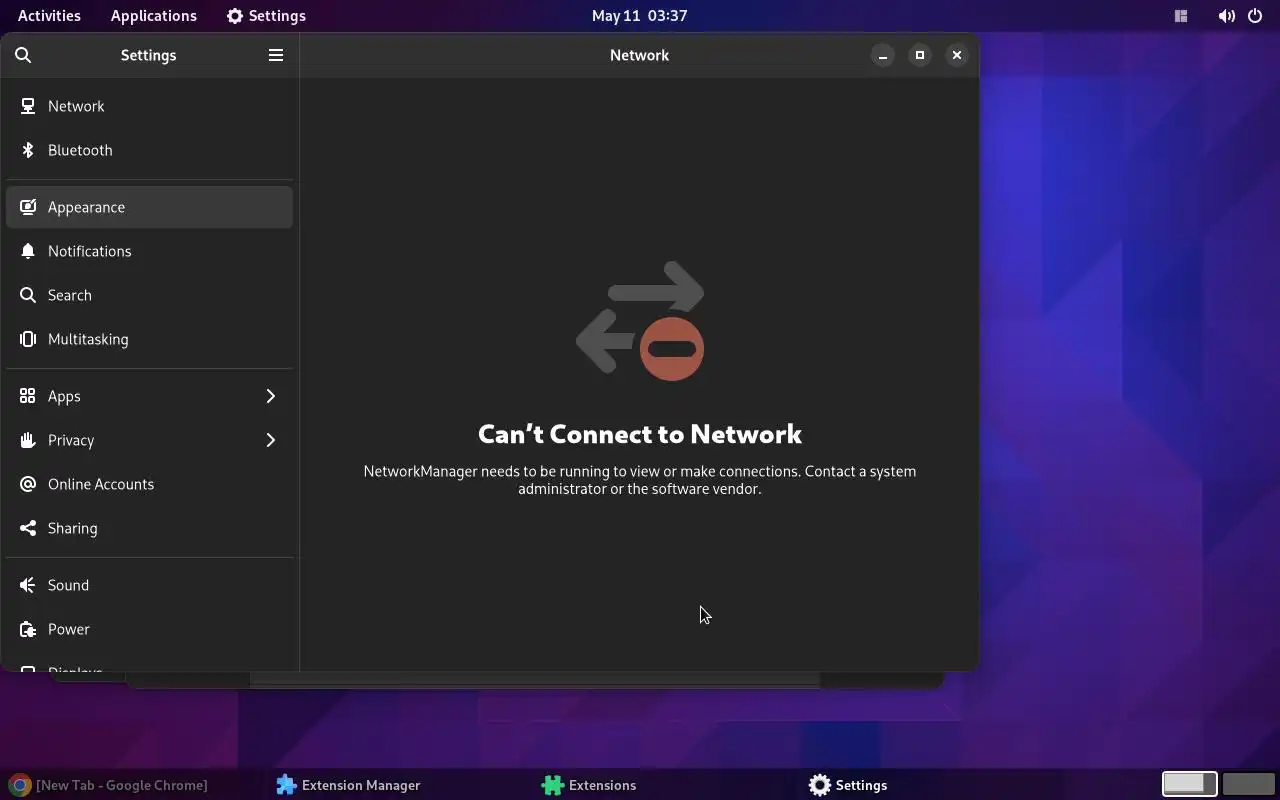The image size is (1280, 800).
Task: Switch to Extension Manager taskbar window
Action: [401, 785]
